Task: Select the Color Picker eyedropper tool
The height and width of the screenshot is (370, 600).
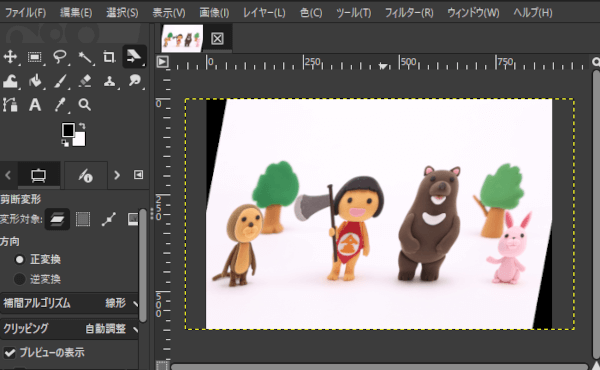Action: click(x=60, y=104)
